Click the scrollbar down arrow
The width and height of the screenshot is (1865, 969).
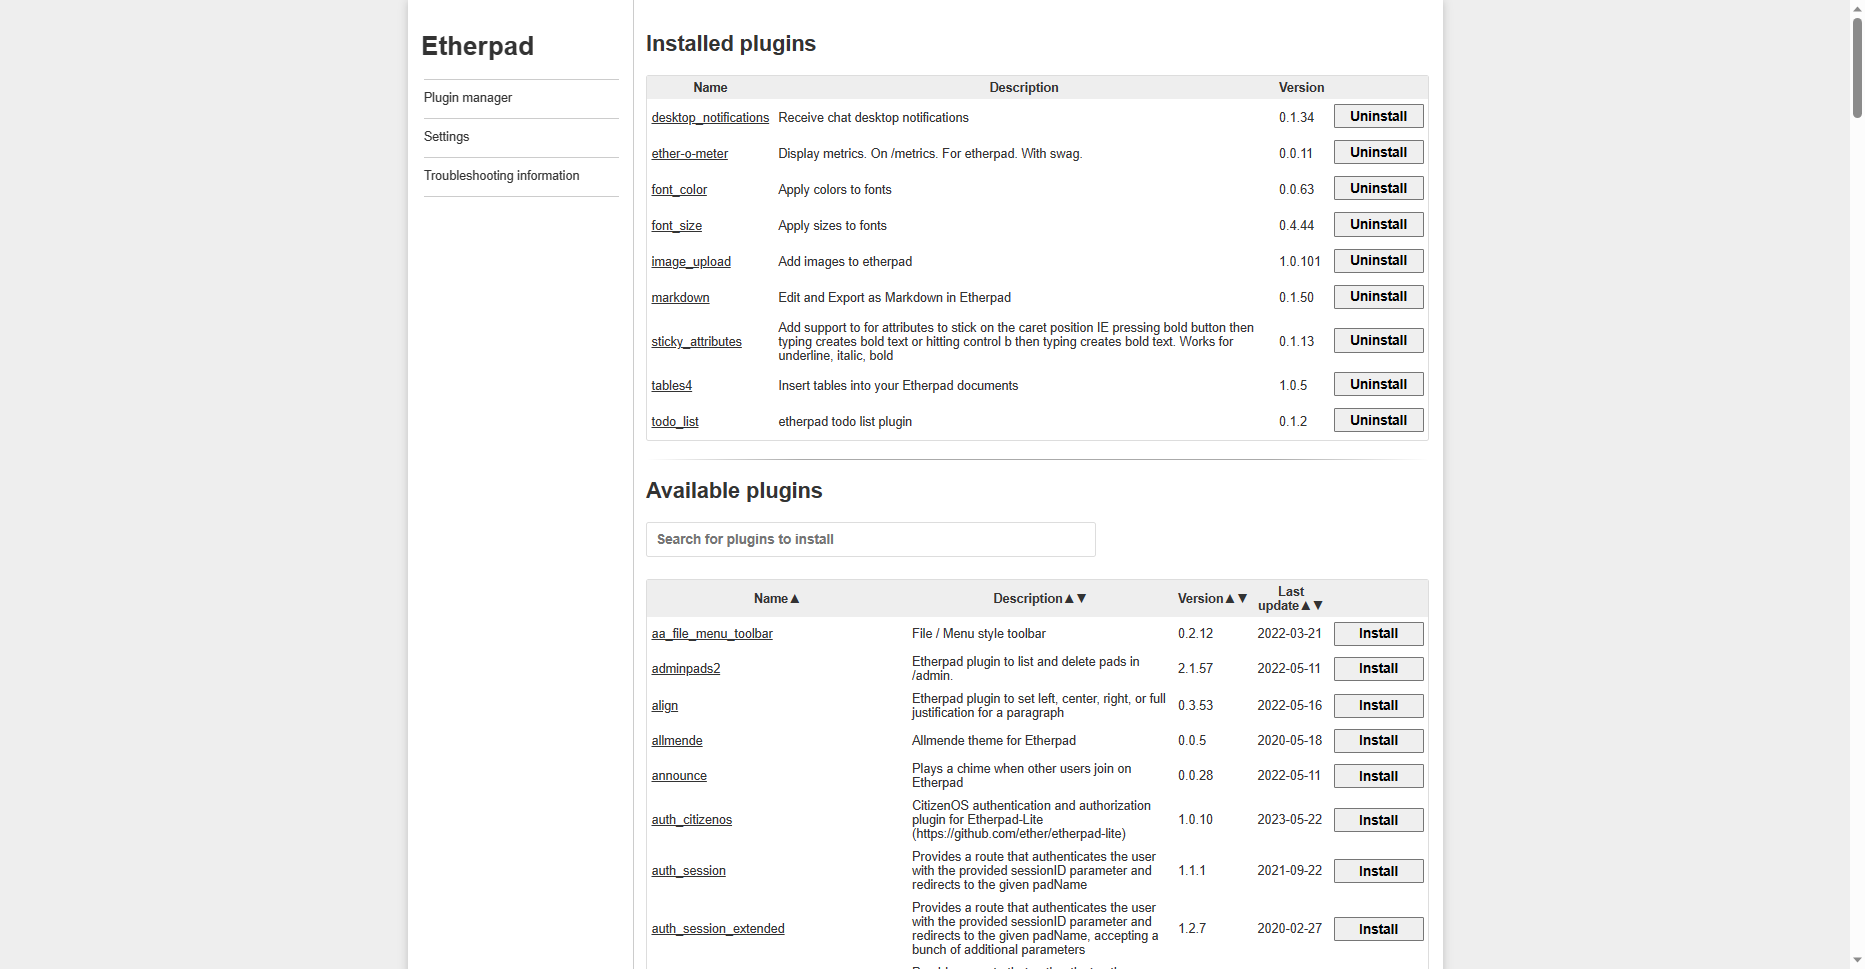click(x=1857, y=960)
